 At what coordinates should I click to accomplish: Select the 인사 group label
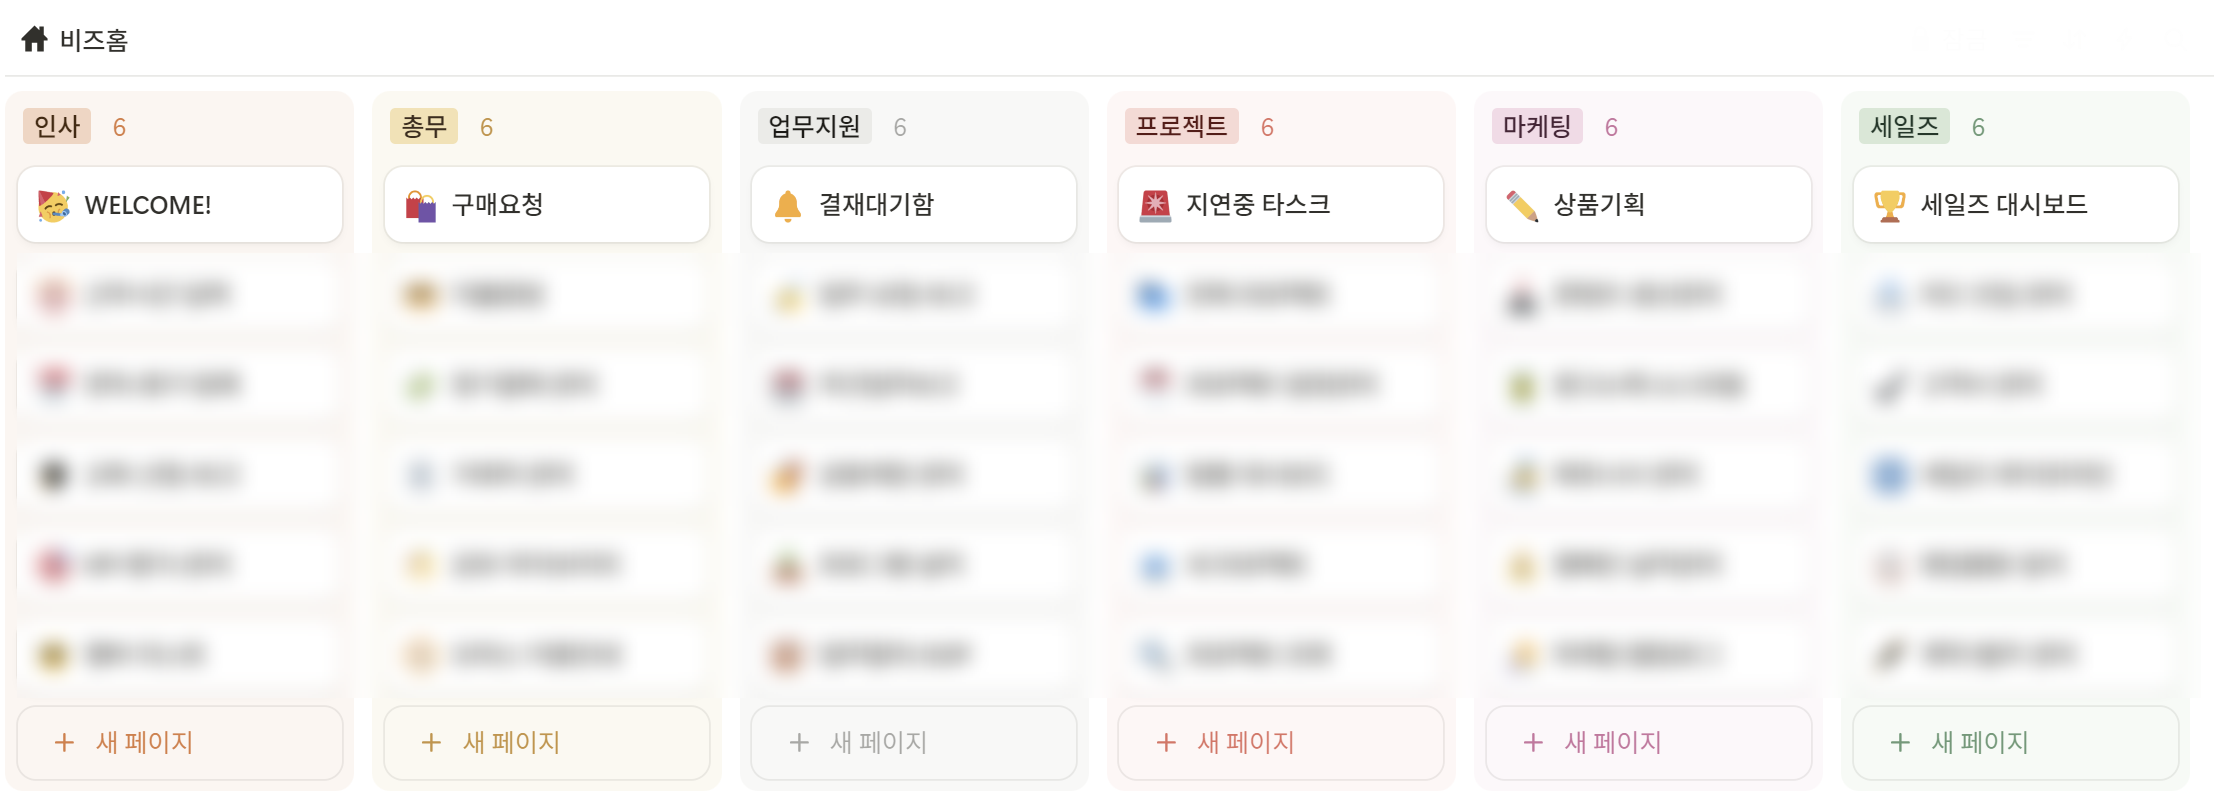[x=57, y=126]
